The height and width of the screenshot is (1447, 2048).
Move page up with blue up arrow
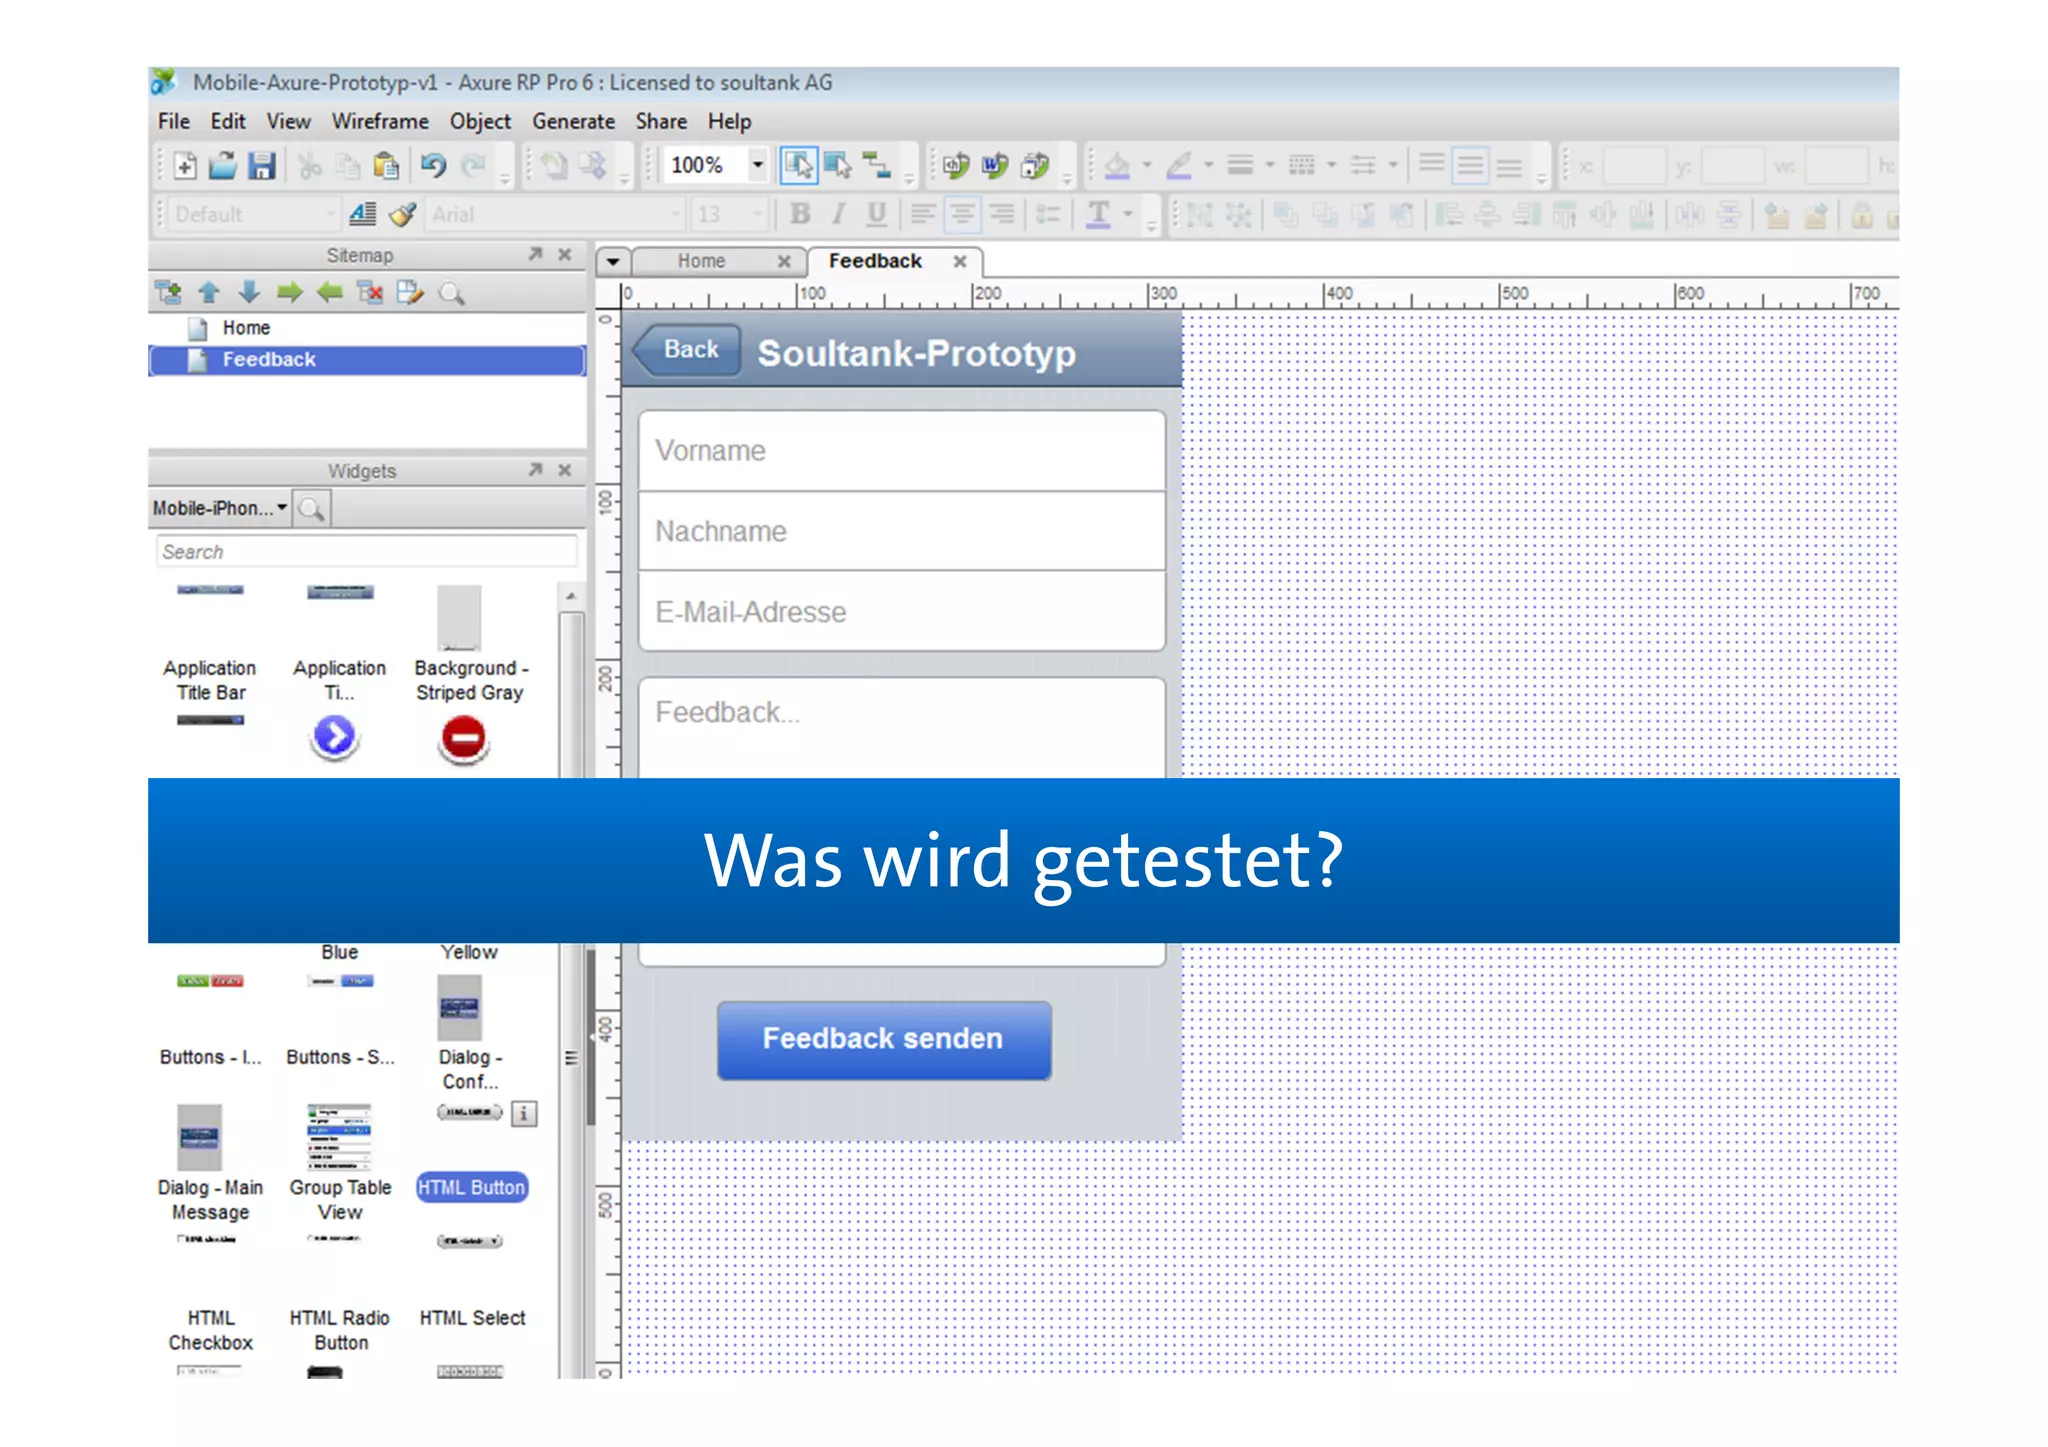(x=209, y=292)
